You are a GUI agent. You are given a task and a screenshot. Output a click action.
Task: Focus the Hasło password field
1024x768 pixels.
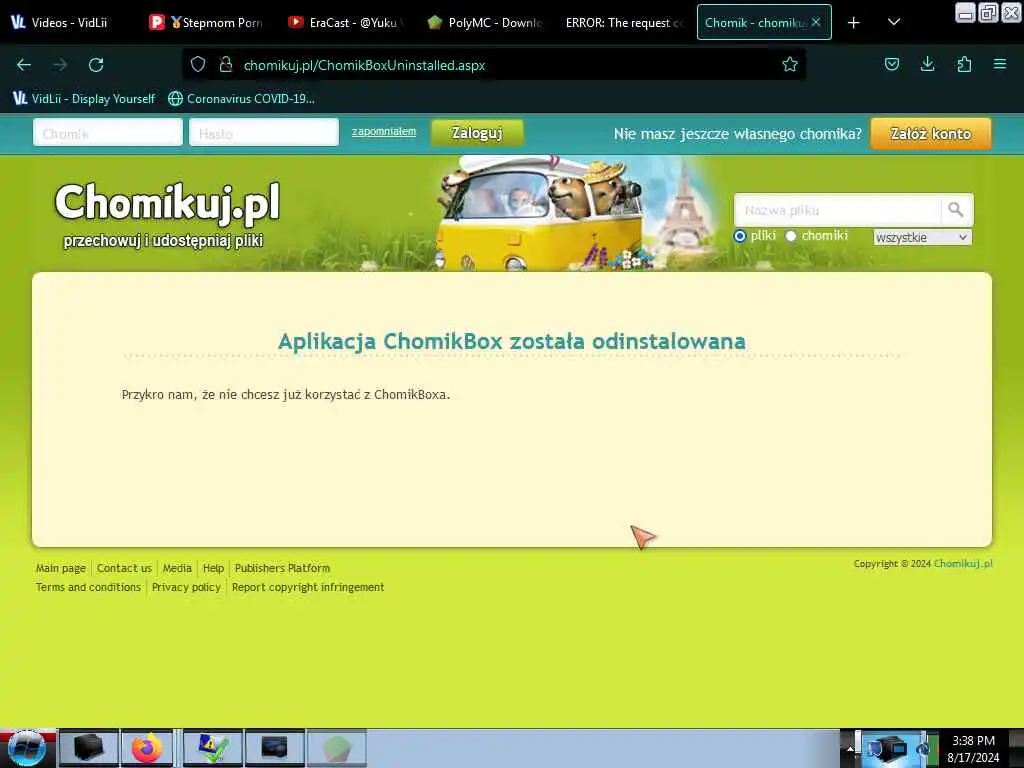point(264,133)
